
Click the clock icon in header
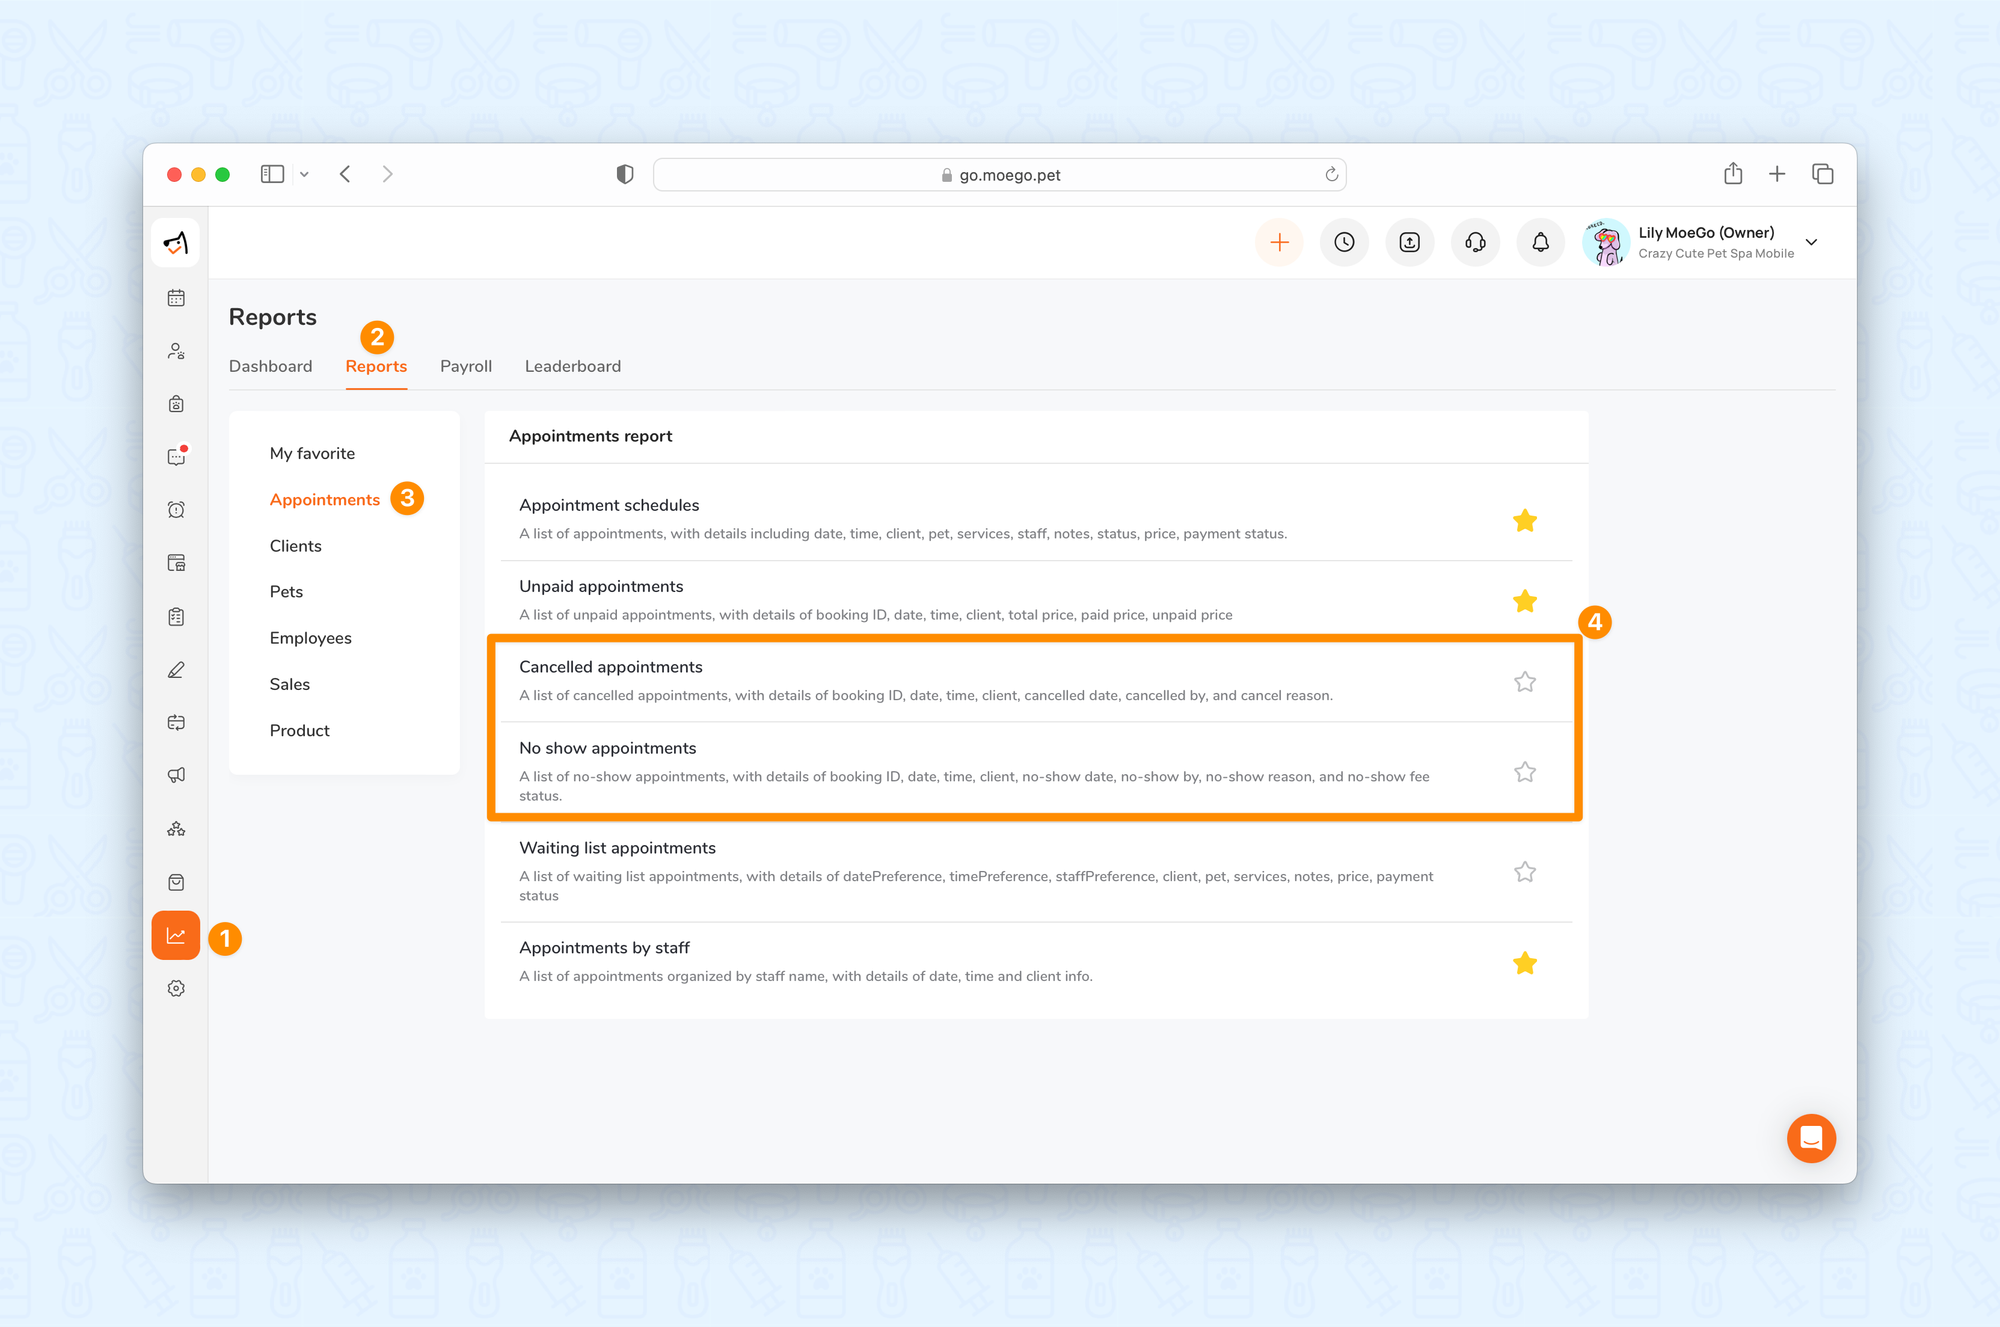(1344, 242)
